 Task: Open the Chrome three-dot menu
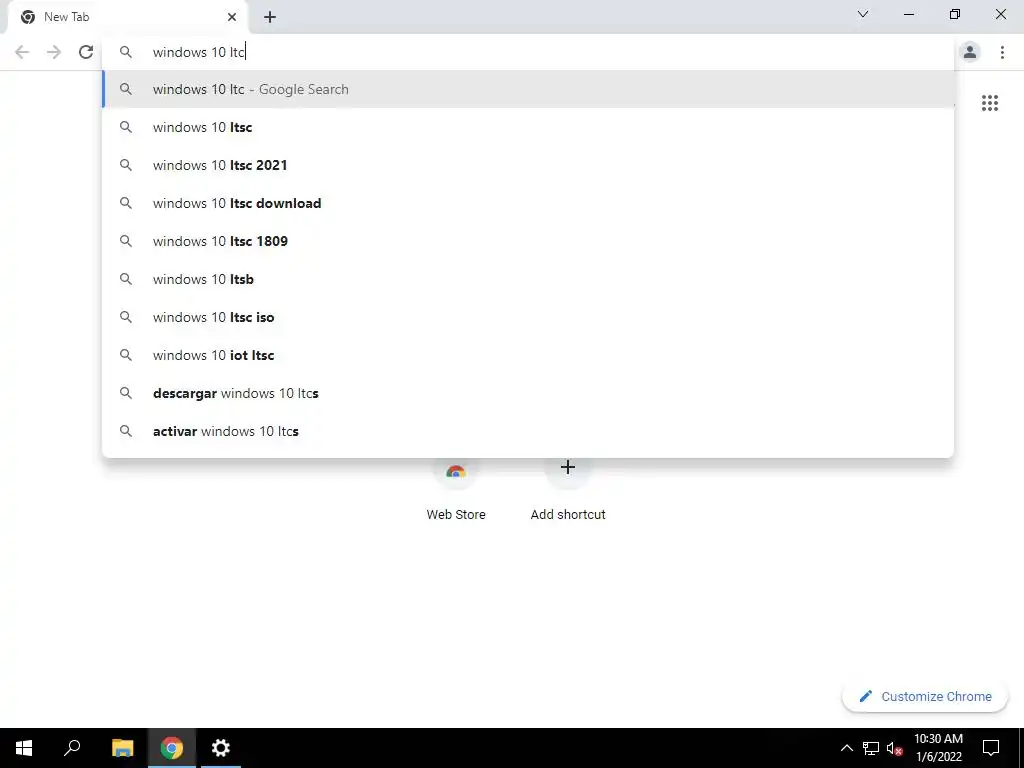[x=1002, y=52]
